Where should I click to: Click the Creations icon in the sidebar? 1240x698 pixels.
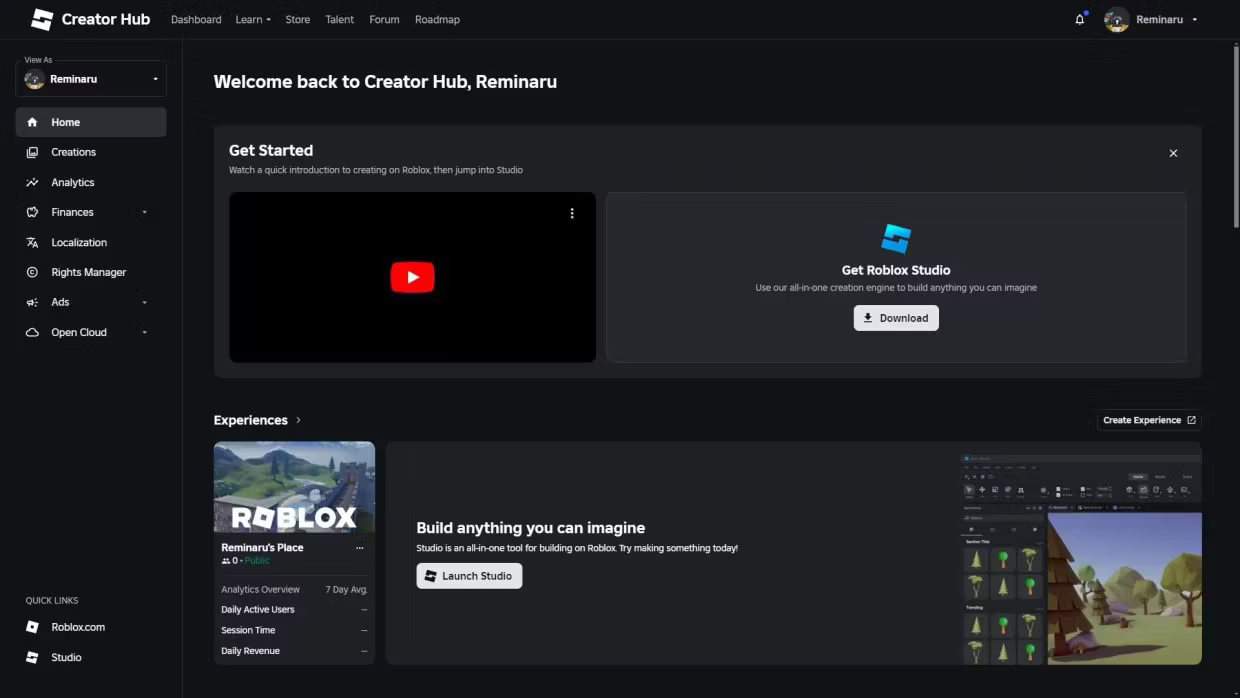pos(32,152)
